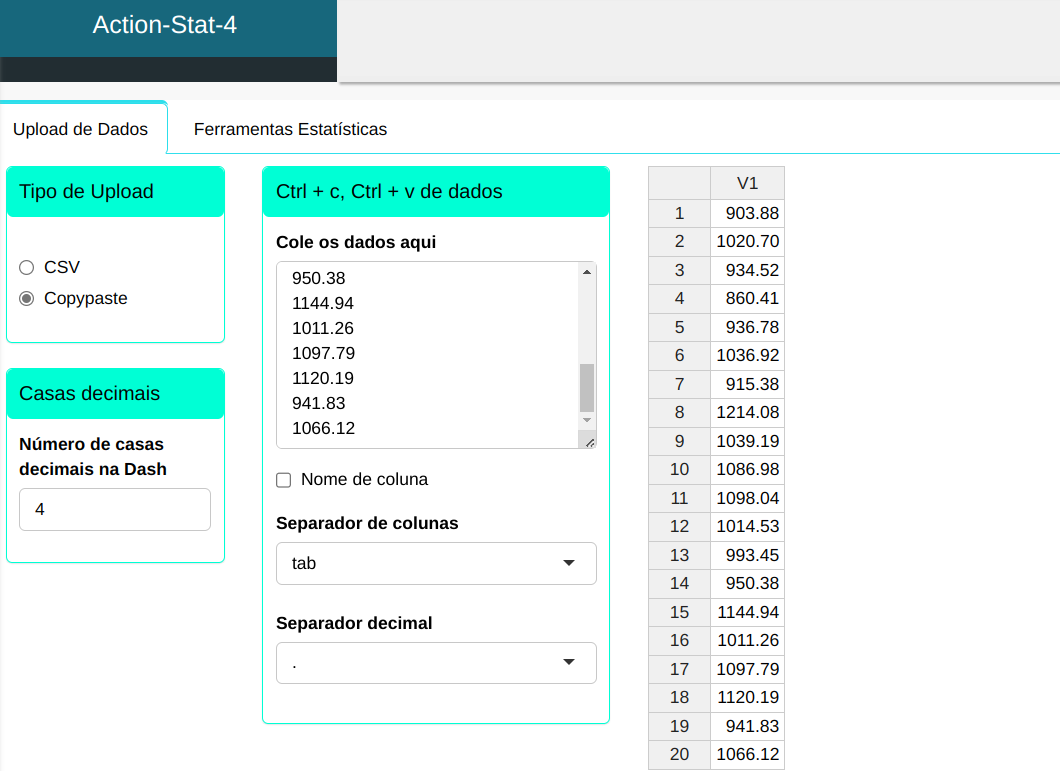Click the Action-Stat-4 app title
Screen dimensions: 1060x771
(x=165, y=25)
